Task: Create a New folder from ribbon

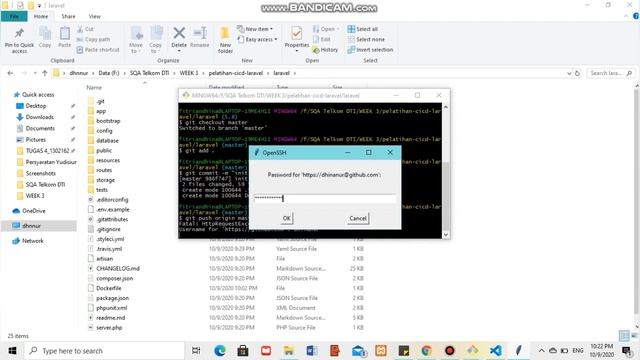Action: point(225,40)
